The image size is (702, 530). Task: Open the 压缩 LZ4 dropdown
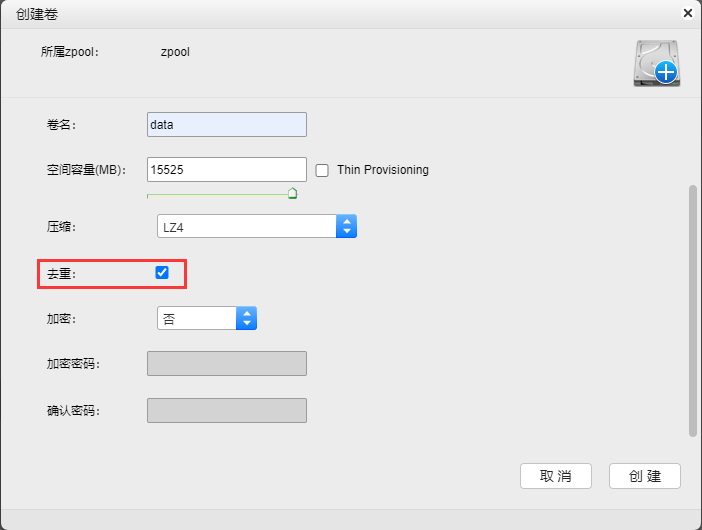(x=257, y=226)
